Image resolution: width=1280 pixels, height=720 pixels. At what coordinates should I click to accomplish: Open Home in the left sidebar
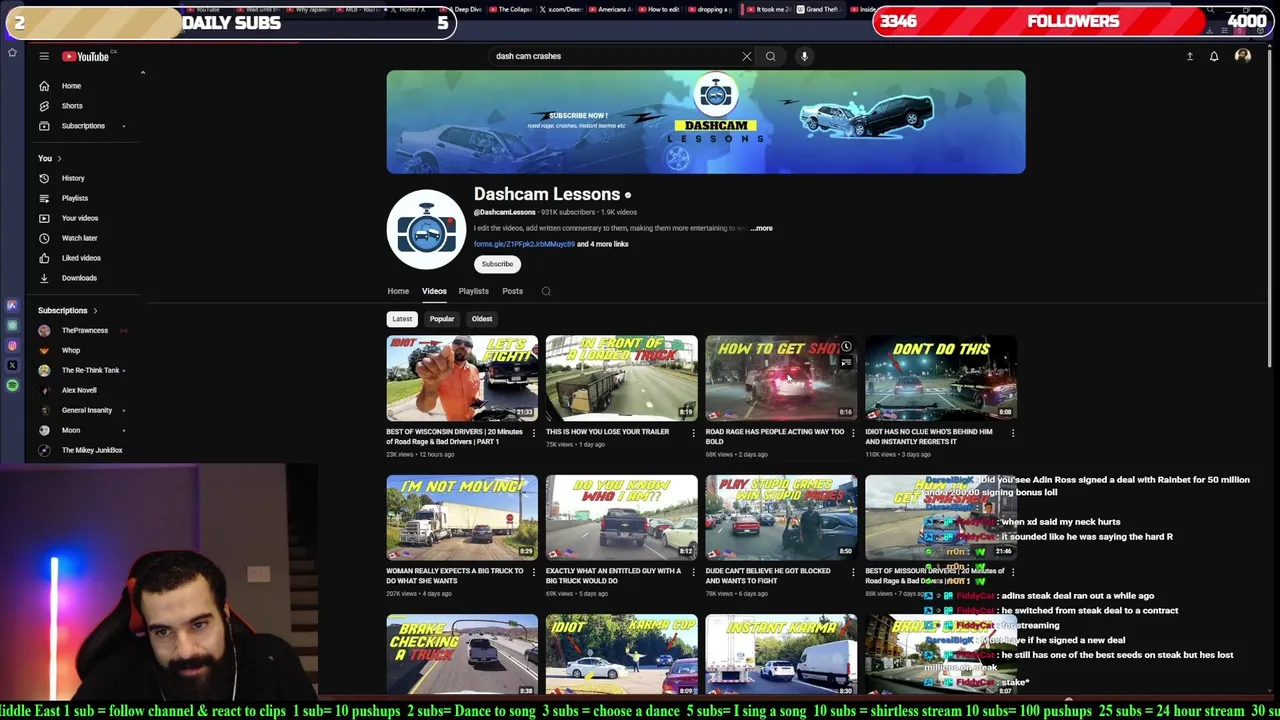tap(71, 86)
